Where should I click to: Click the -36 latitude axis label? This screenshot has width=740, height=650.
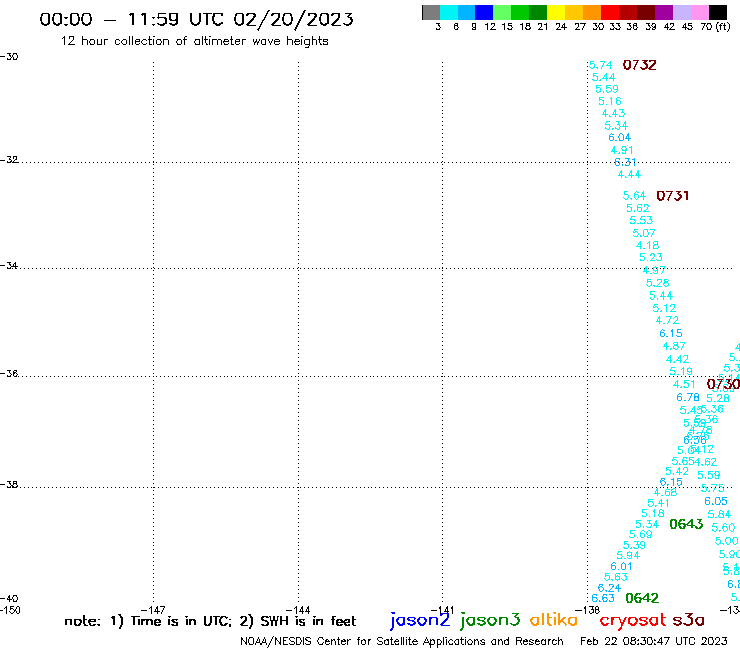pyautogui.click(x=9, y=373)
